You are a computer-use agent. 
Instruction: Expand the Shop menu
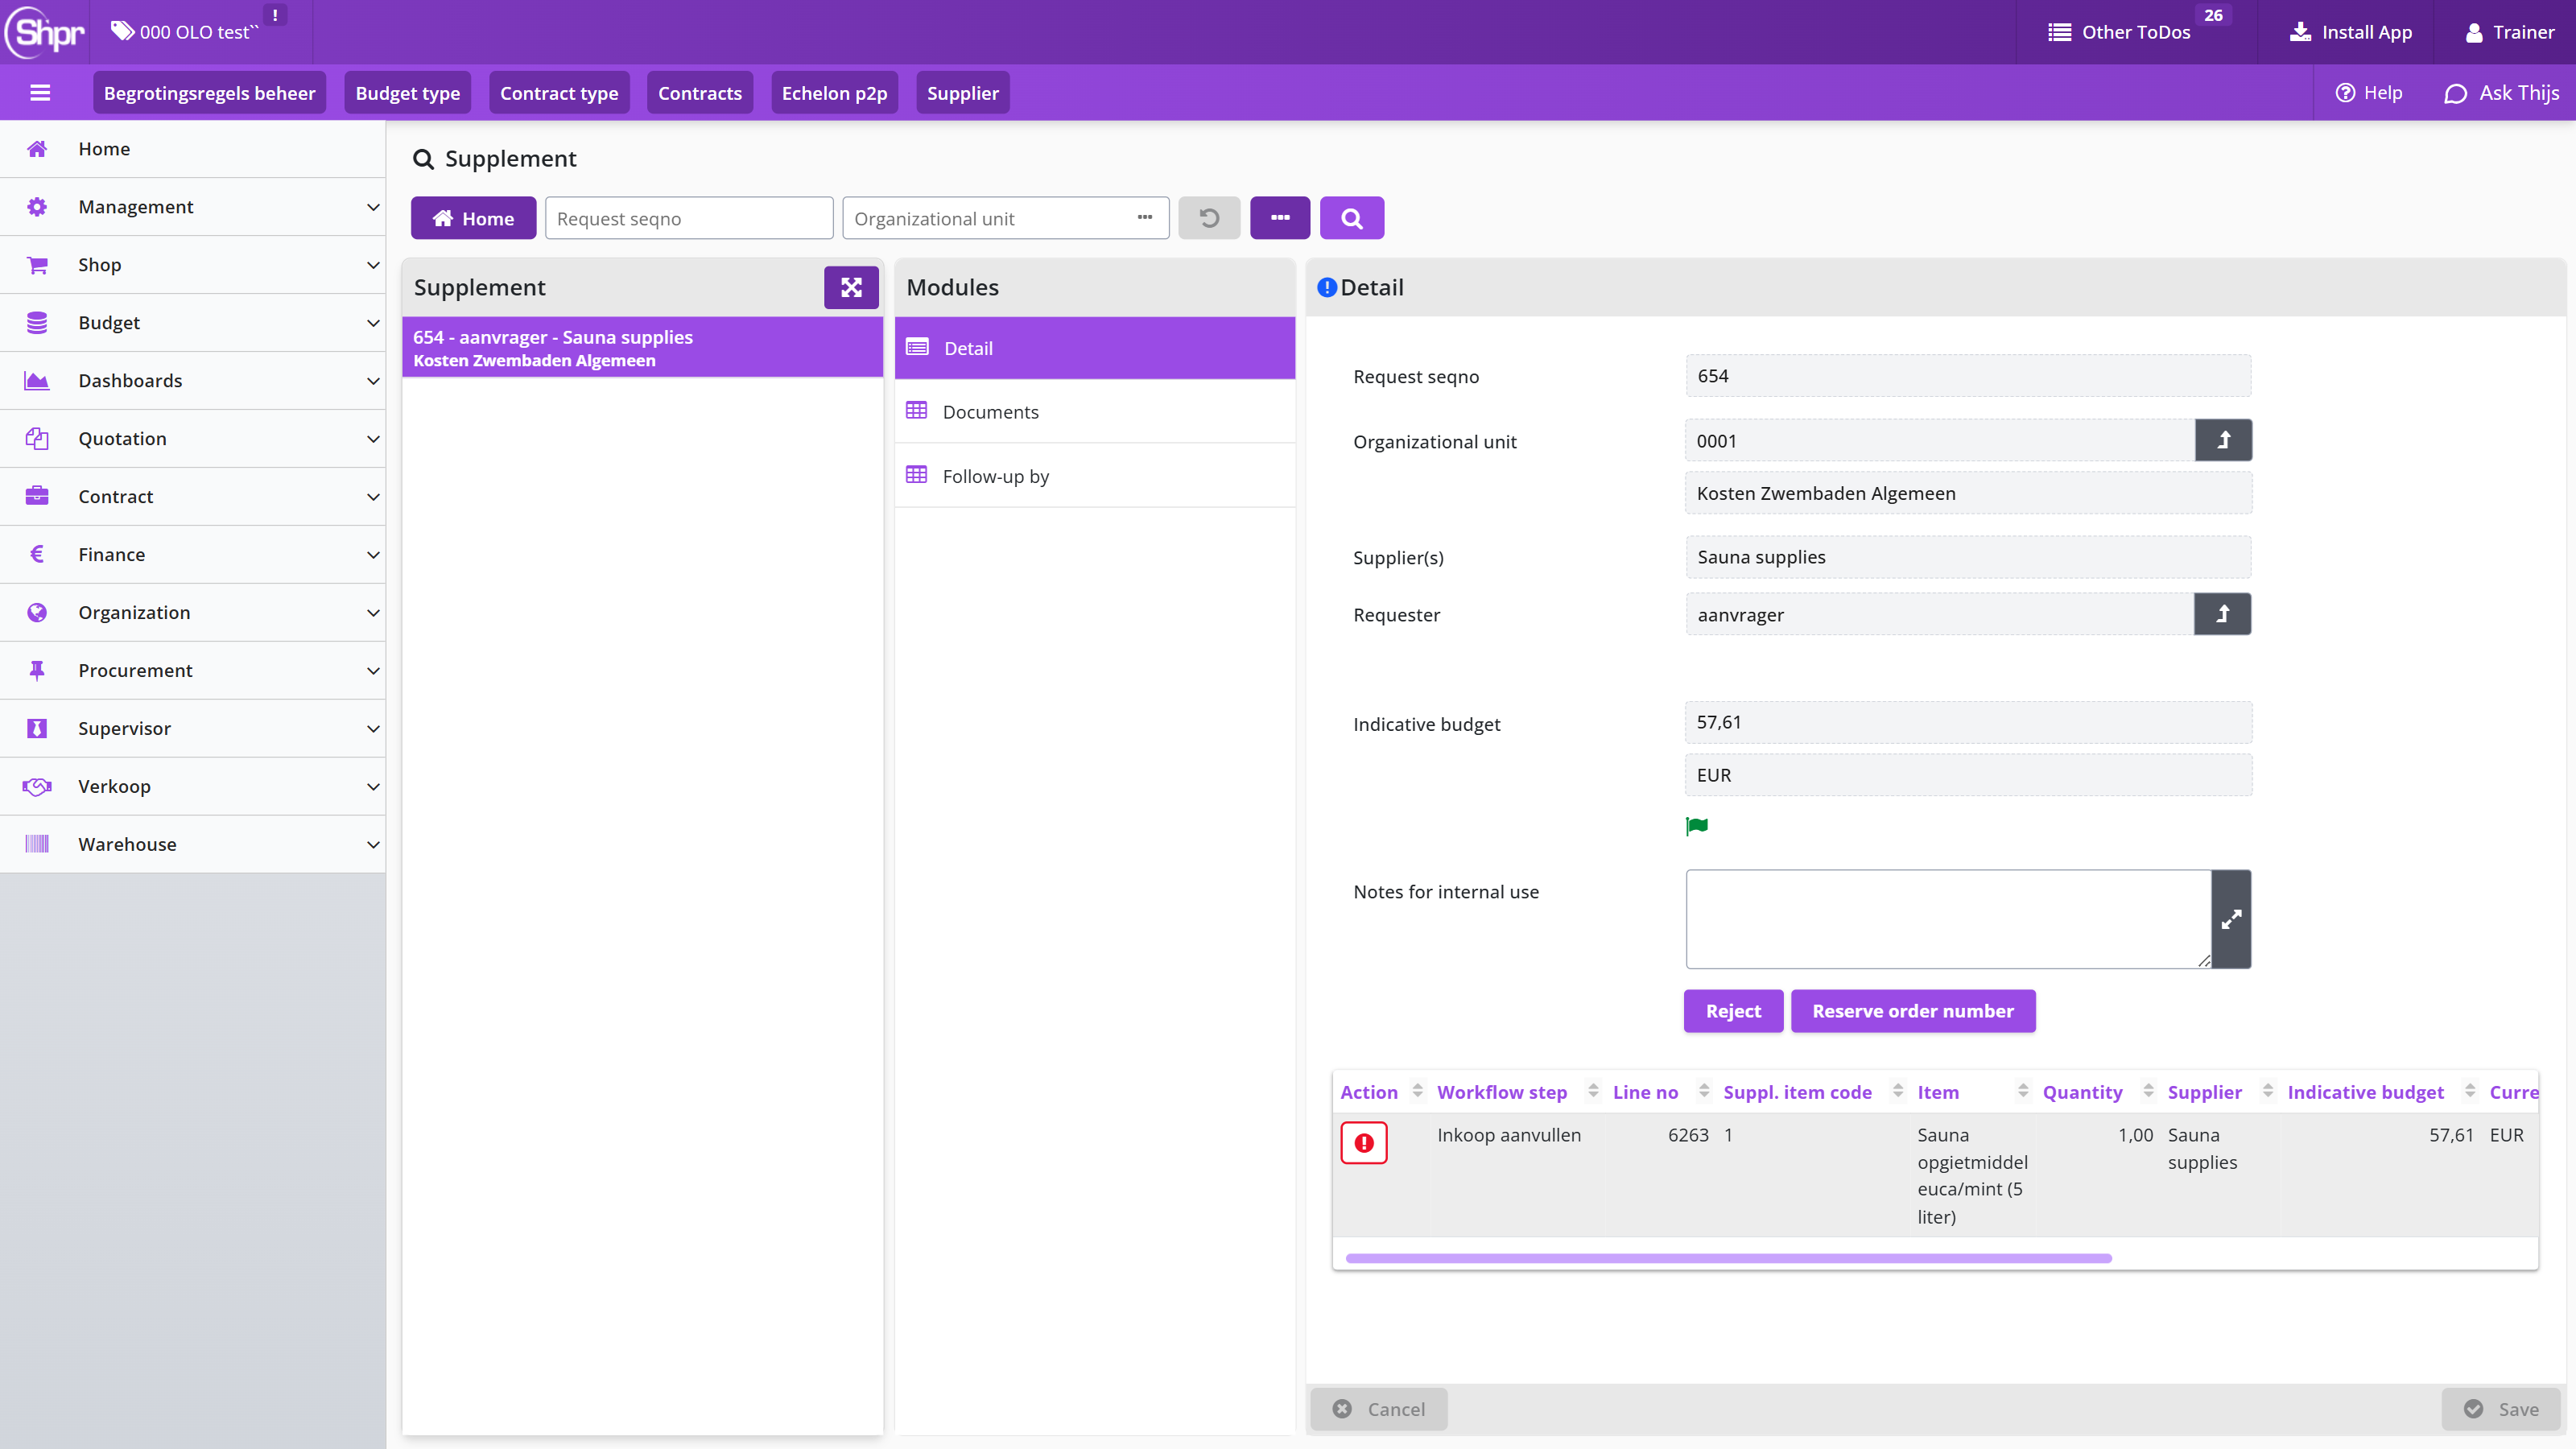point(193,265)
